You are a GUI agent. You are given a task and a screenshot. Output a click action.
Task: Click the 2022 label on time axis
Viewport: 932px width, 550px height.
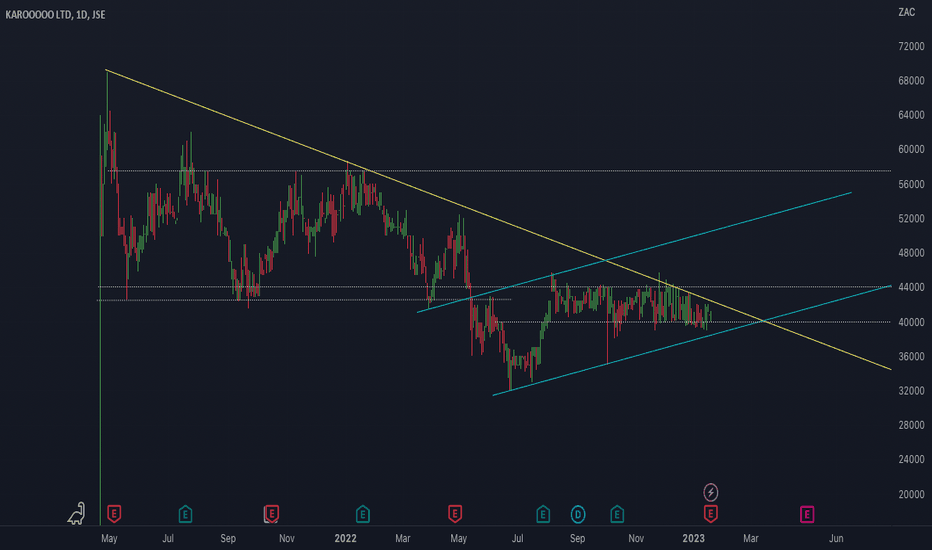pyautogui.click(x=345, y=538)
